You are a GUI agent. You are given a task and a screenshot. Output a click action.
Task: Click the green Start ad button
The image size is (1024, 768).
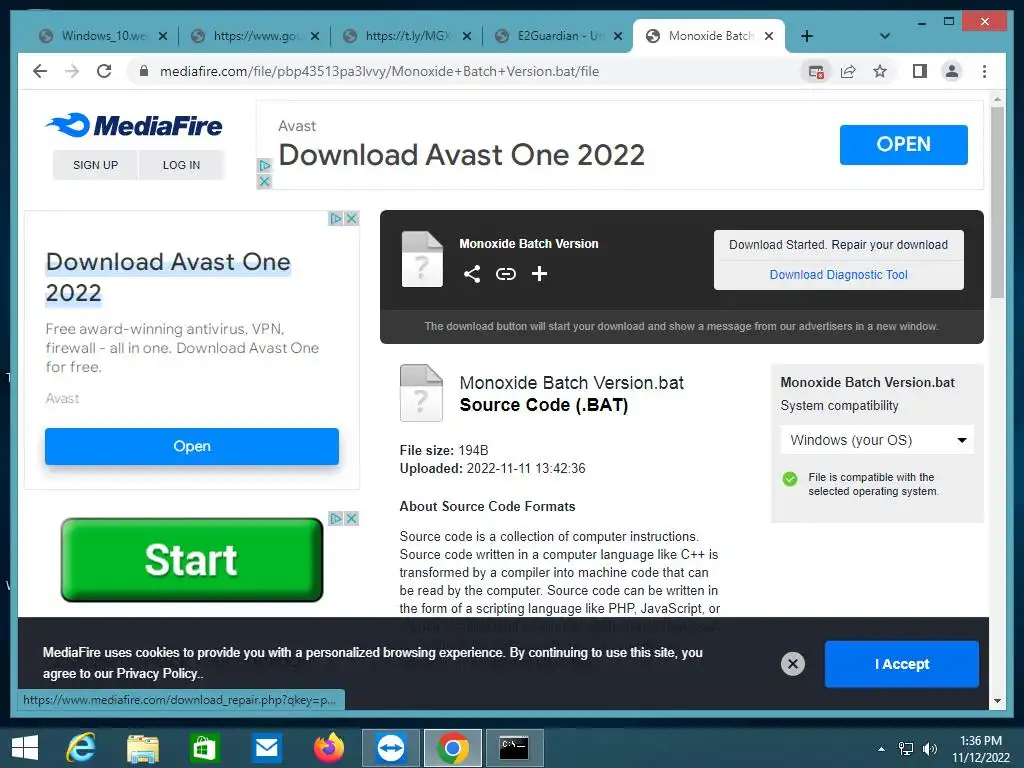[x=192, y=560]
